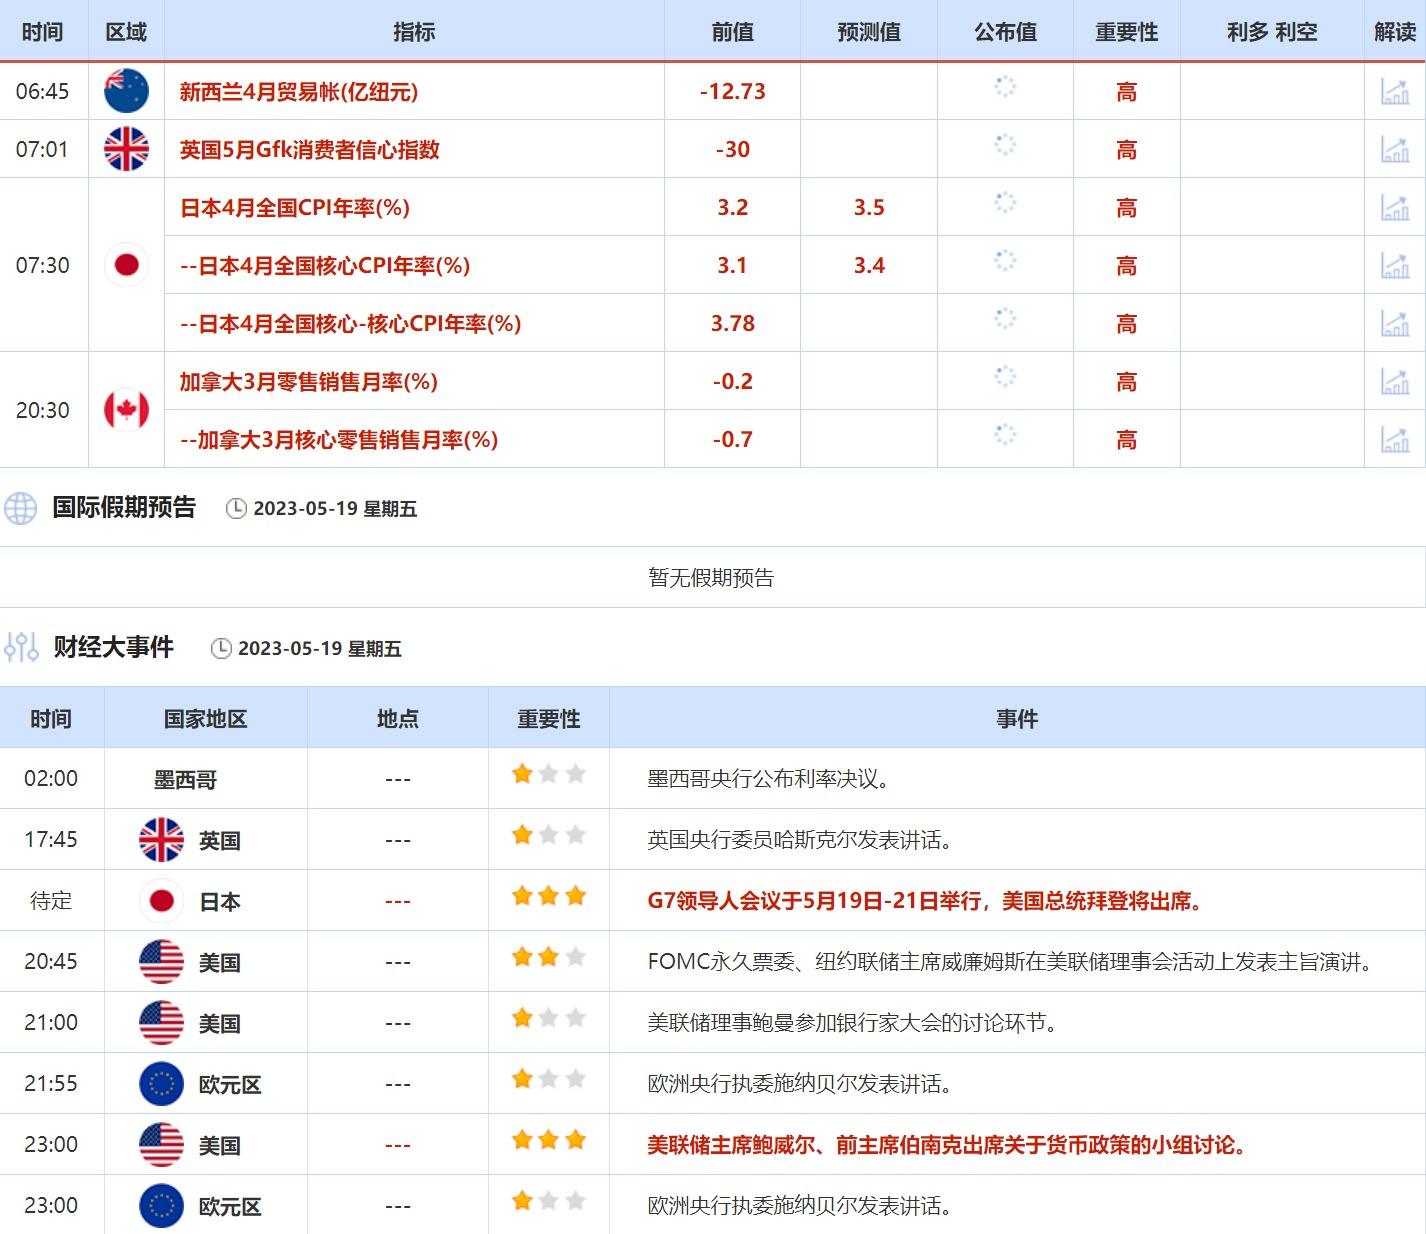Click the globe icon beside 国际假期预告
Image resolution: width=1426 pixels, height=1234 pixels.
[20, 508]
